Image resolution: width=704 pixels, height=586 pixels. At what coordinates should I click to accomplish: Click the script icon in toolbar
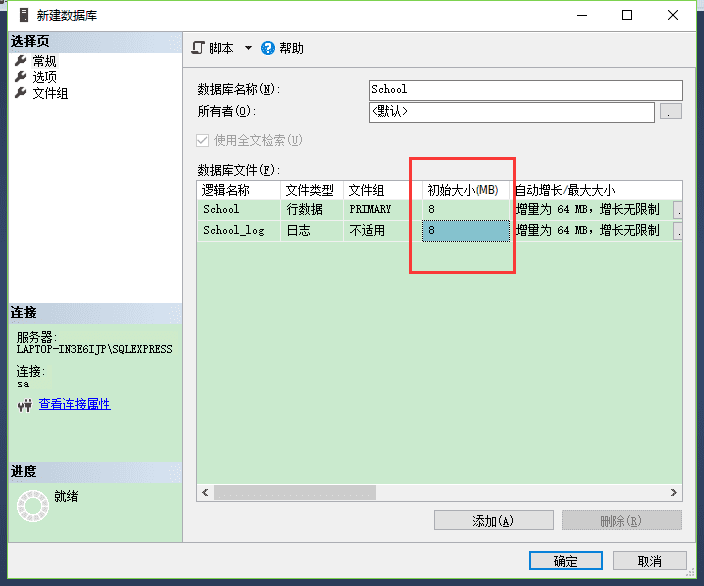[198, 48]
